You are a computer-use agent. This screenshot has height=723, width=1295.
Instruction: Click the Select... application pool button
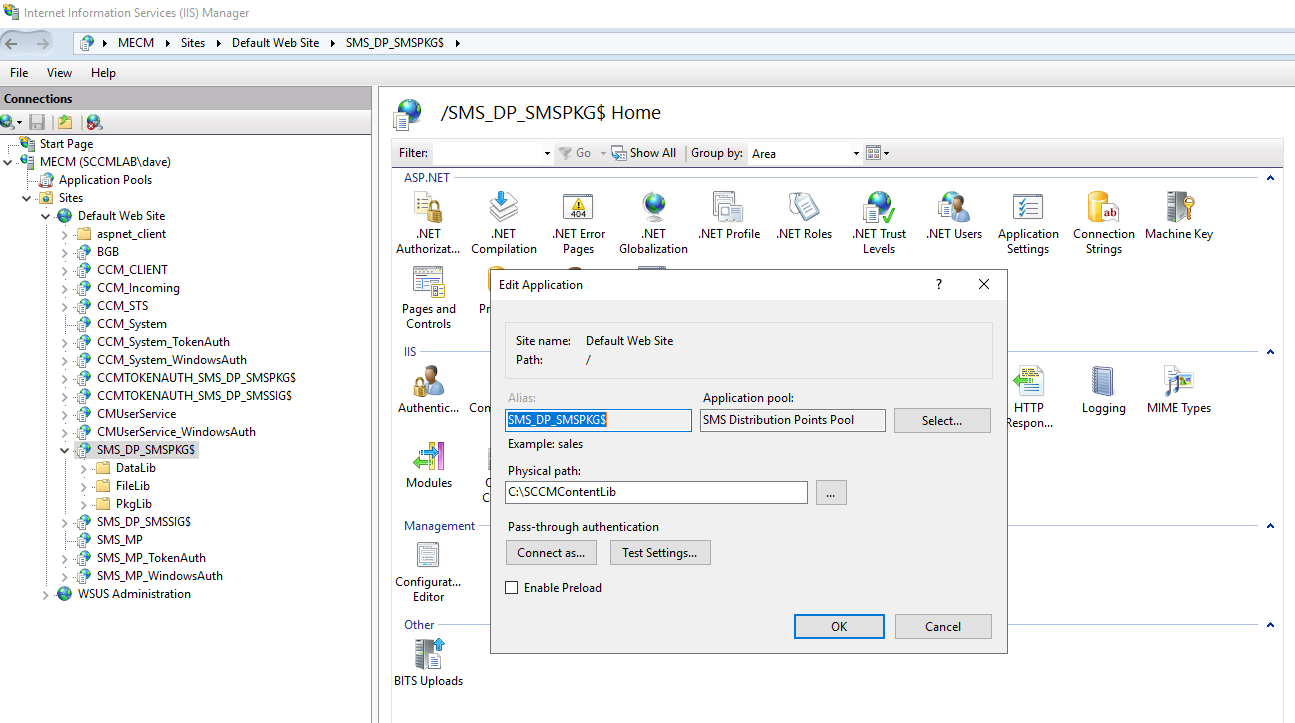pyautogui.click(x=942, y=420)
